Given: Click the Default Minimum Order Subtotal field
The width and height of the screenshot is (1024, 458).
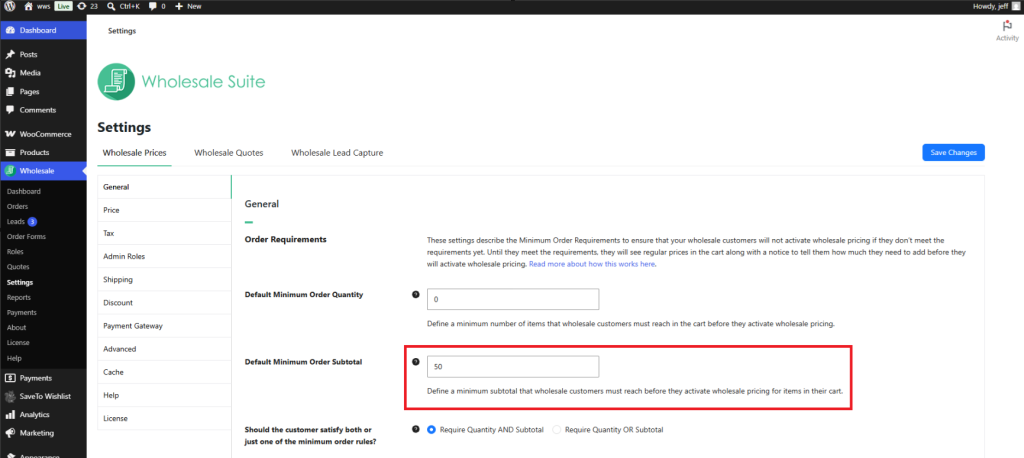Looking at the screenshot, I should click(x=513, y=367).
